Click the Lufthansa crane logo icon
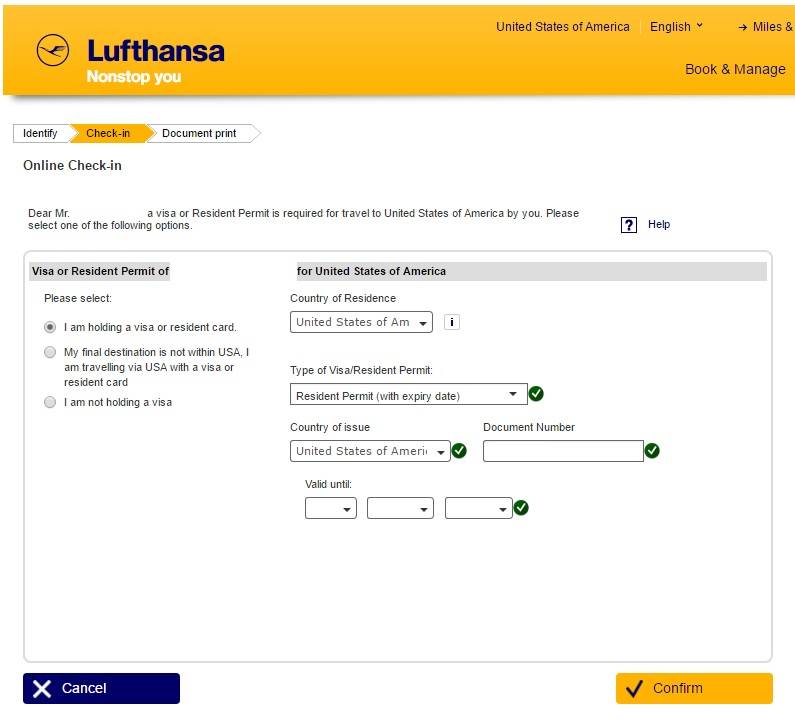 [x=53, y=50]
